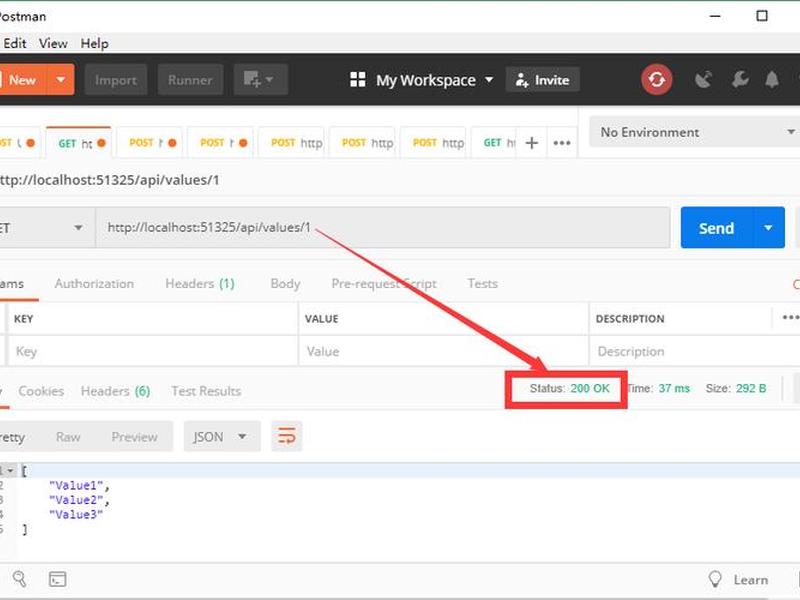Minimize the Postman window
Viewport: 800px width, 600px height.
(715, 16)
